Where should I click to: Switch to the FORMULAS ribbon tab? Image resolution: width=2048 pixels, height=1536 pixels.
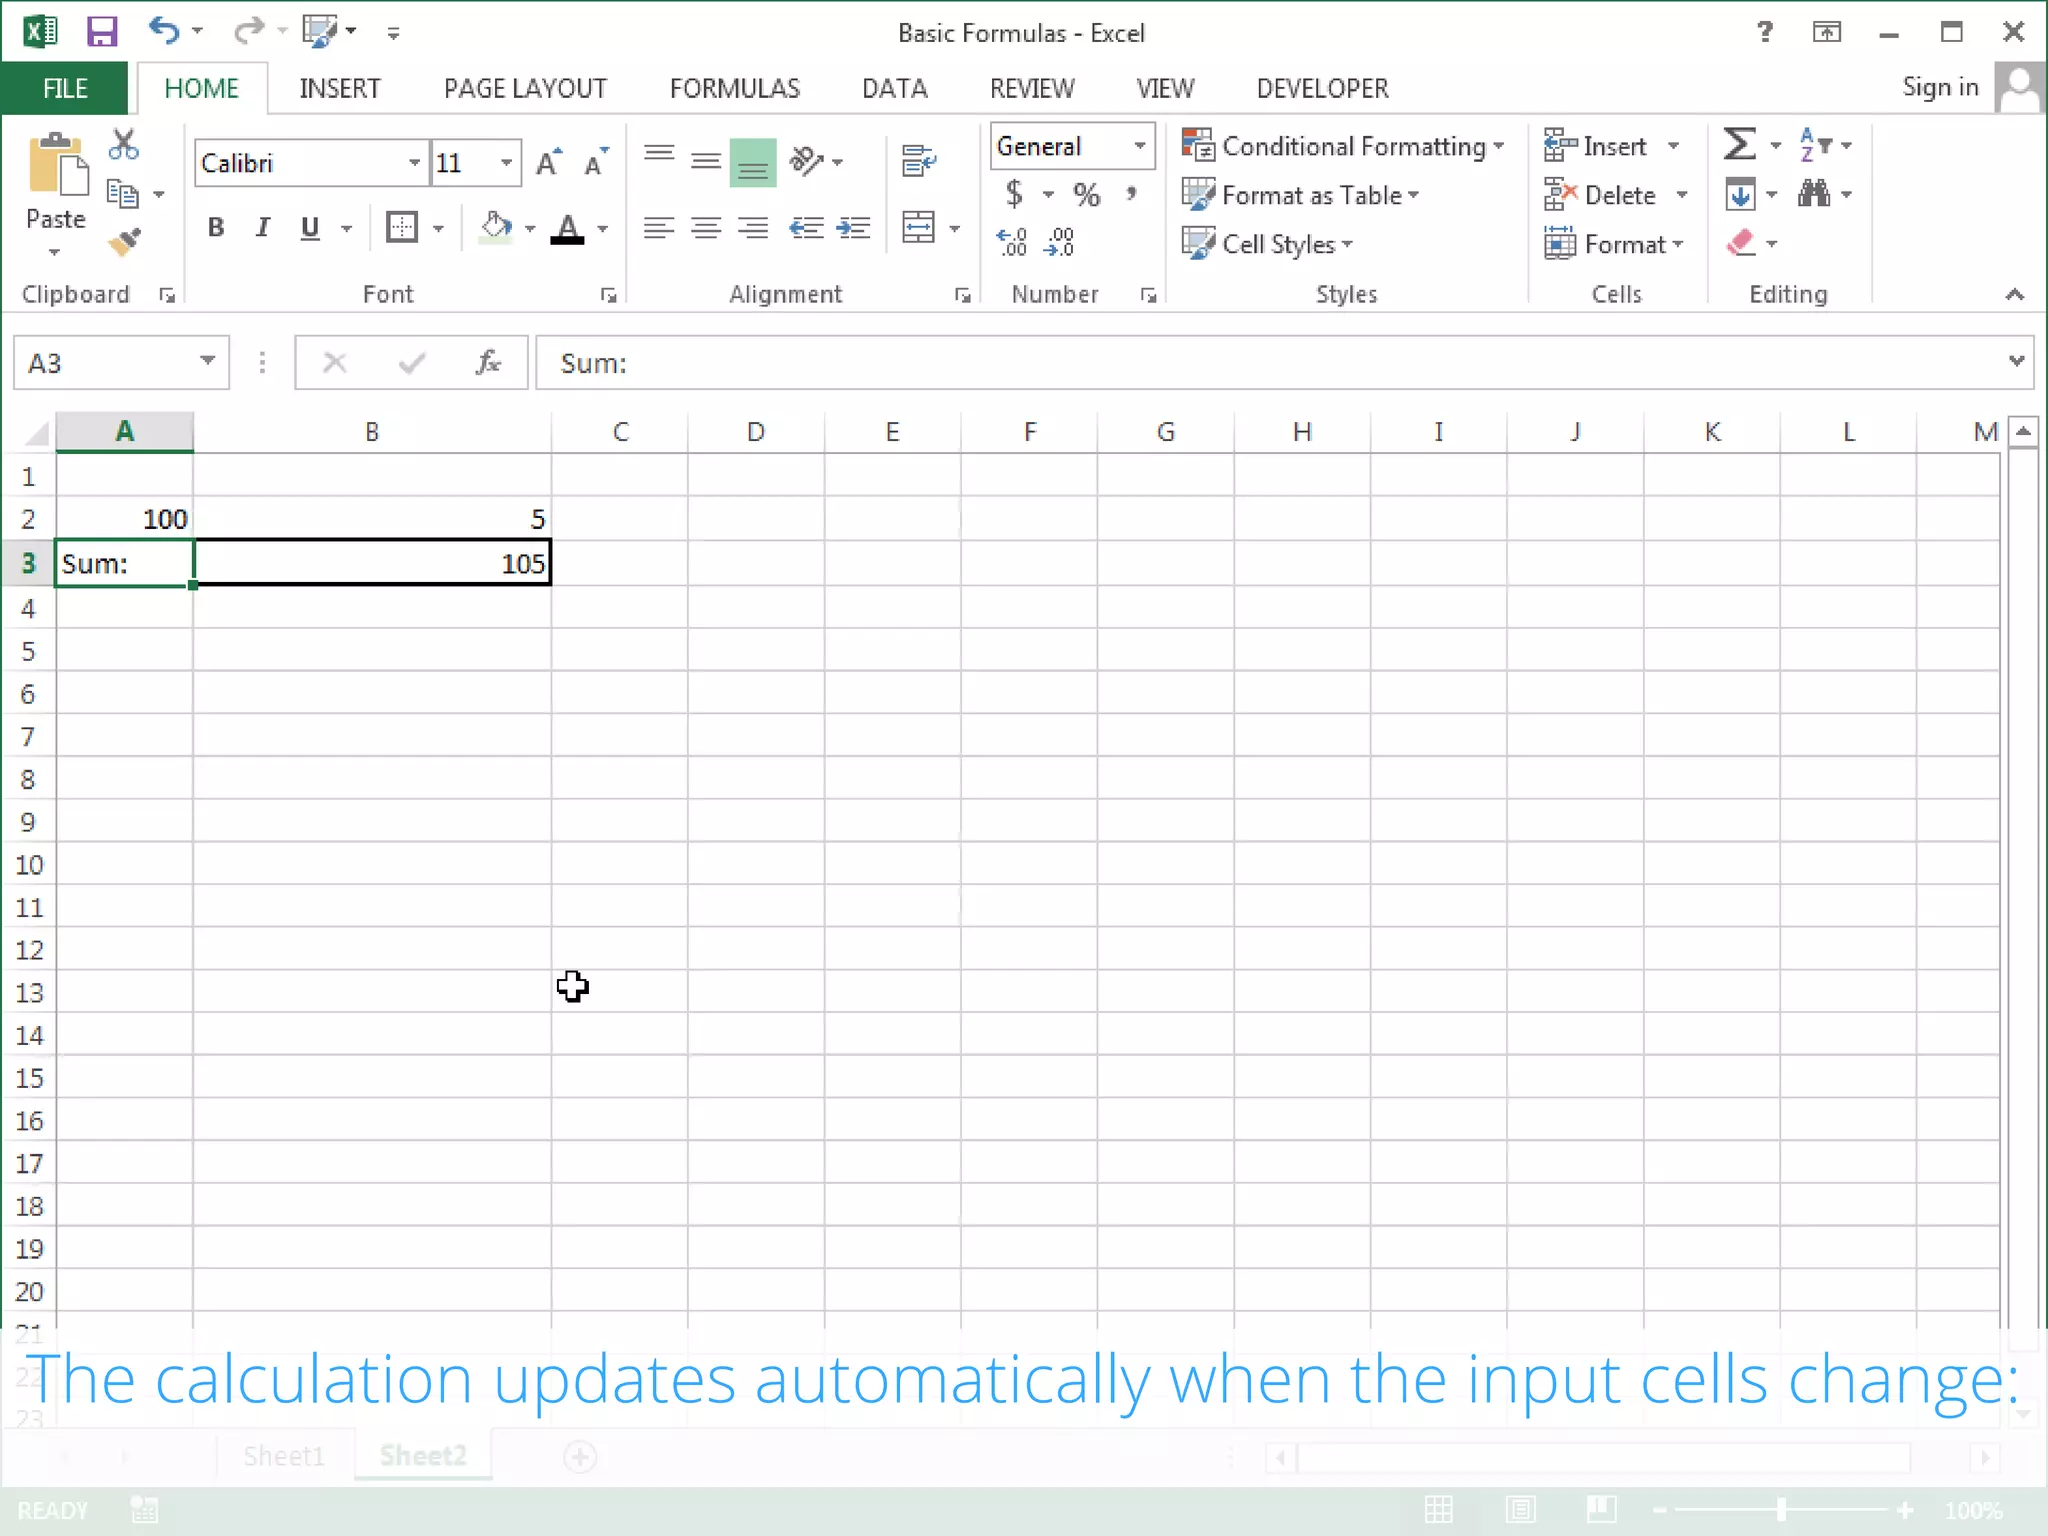click(x=734, y=88)
